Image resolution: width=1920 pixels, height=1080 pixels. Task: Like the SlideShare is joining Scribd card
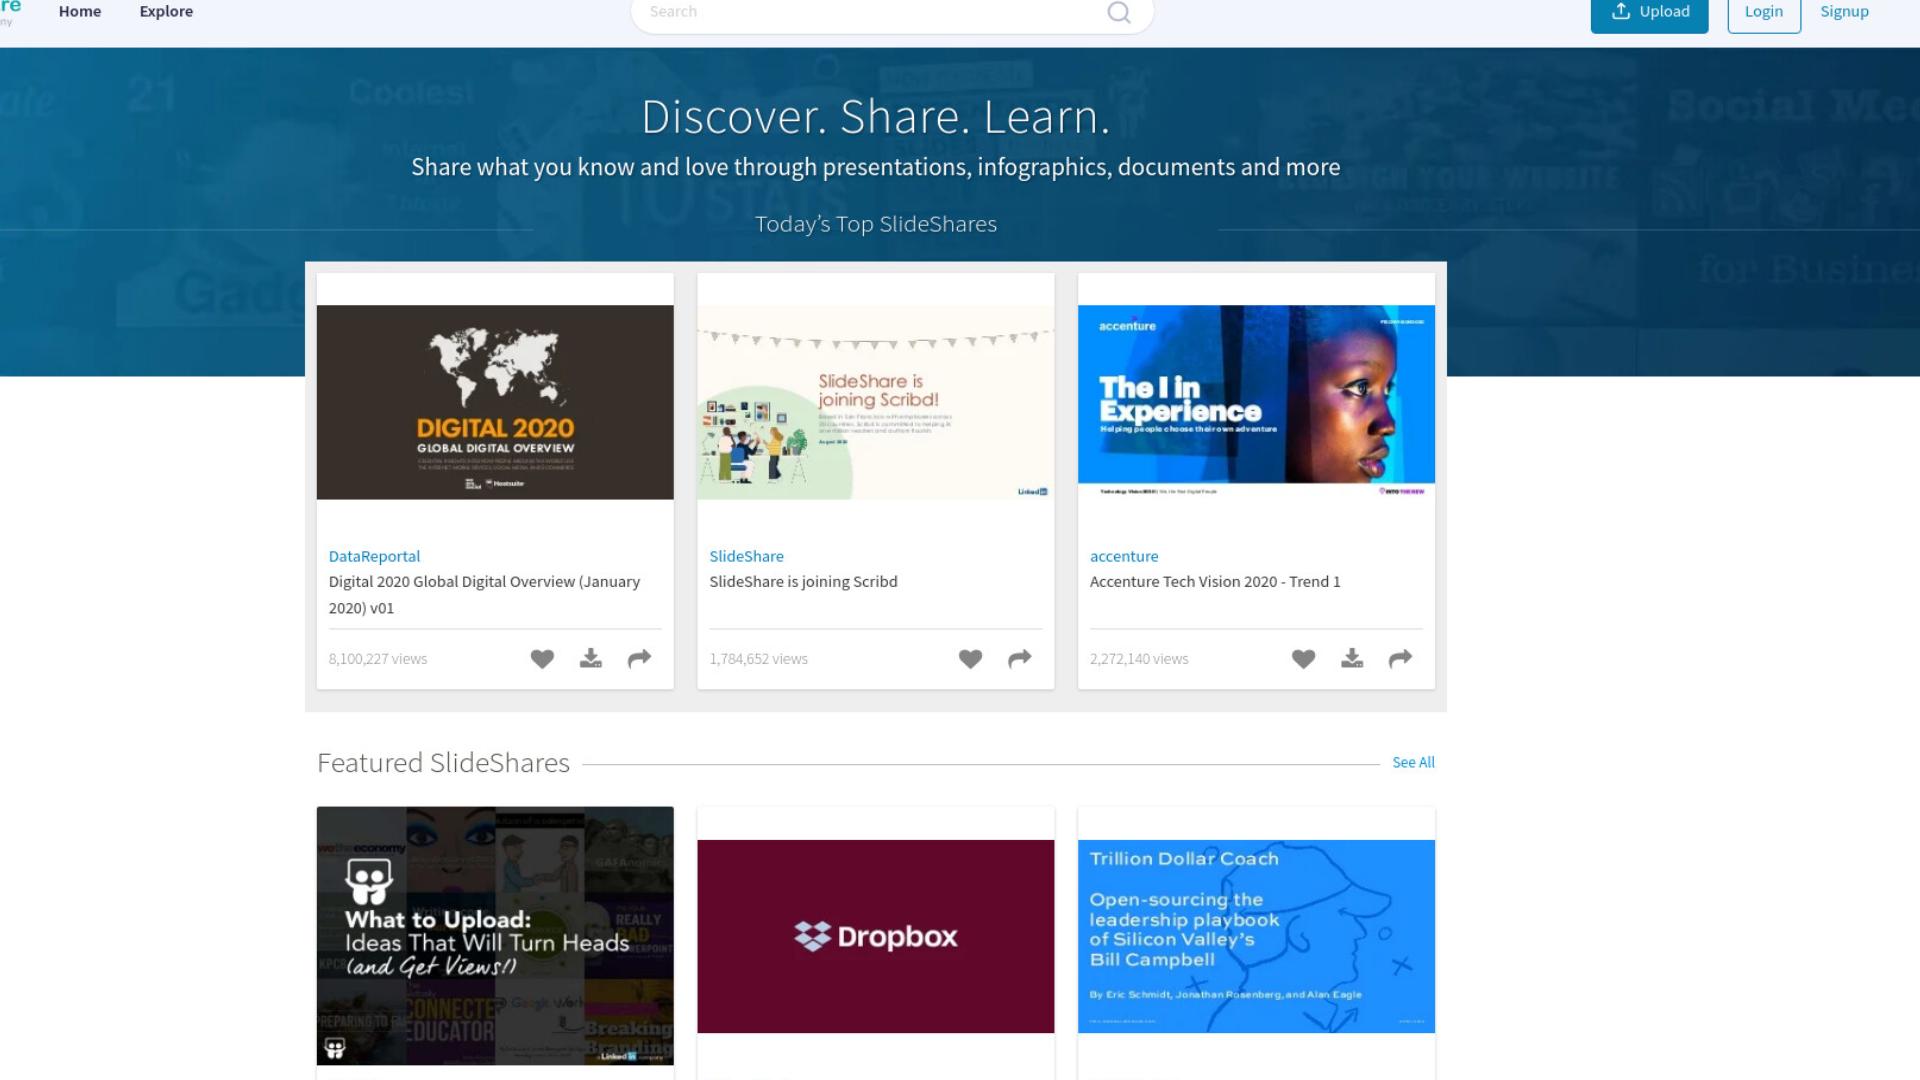pyautogui.click(x=970, y=658)
